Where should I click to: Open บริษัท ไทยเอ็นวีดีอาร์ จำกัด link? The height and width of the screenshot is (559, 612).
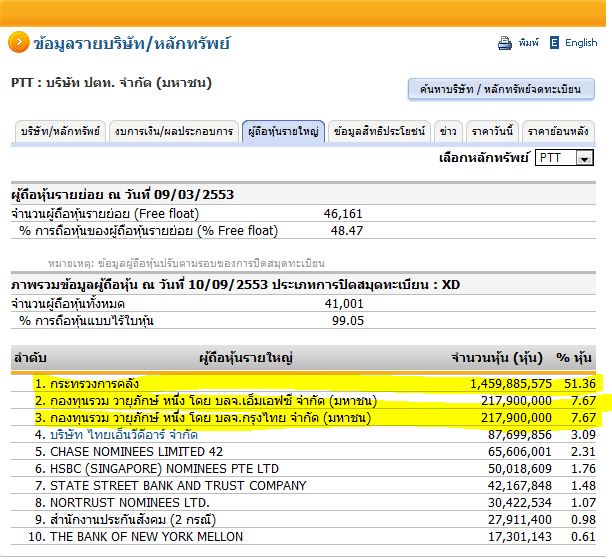point(124,434)
